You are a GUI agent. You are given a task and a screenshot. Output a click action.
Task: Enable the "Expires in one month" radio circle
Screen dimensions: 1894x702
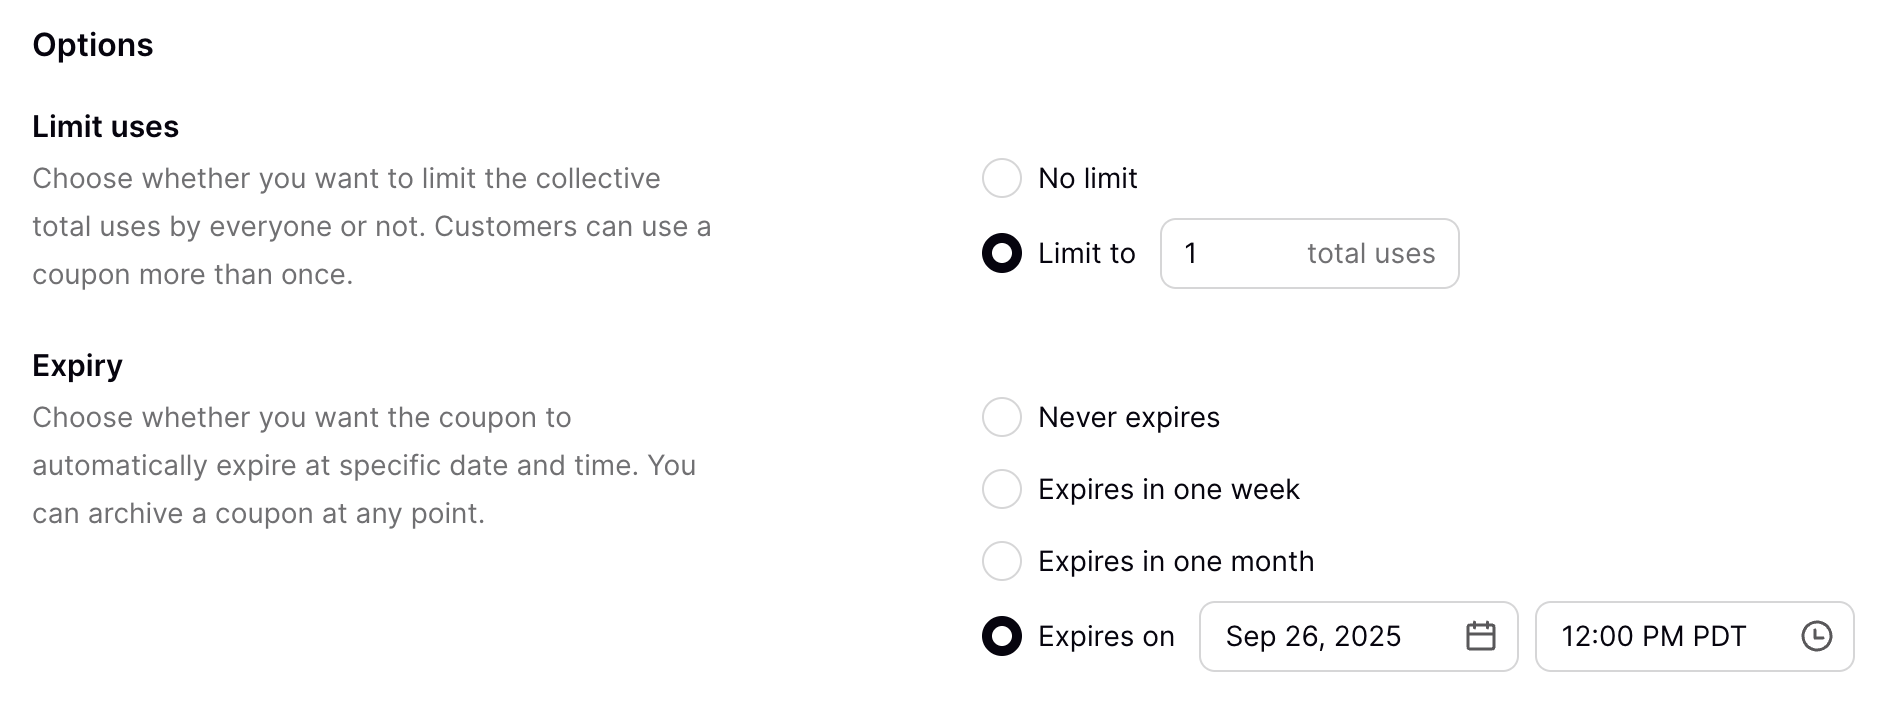[1002, 561]
